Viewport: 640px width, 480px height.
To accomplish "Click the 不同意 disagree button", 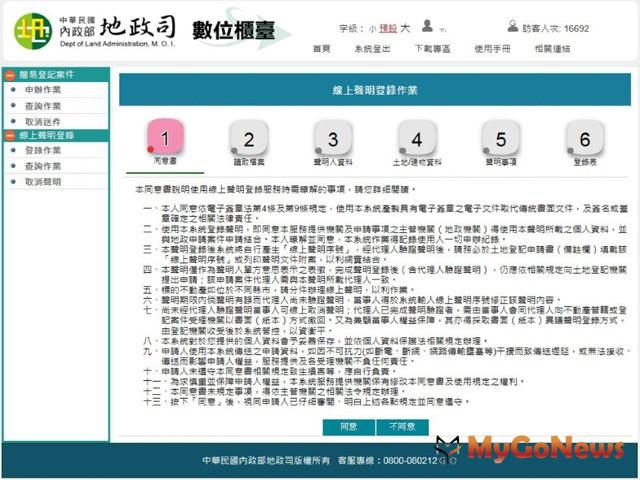I will (402, 427).
